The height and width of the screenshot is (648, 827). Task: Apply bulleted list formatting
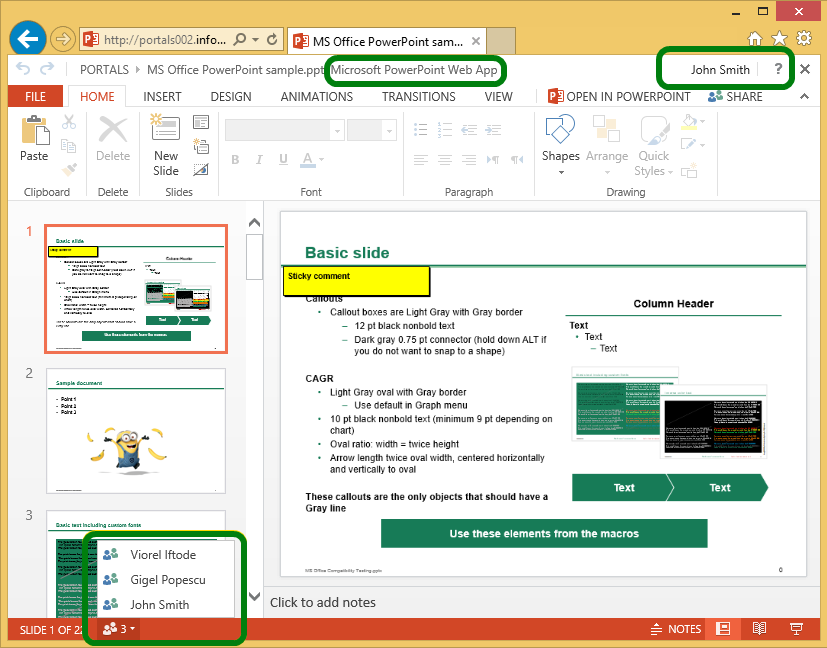click(420, 130)
